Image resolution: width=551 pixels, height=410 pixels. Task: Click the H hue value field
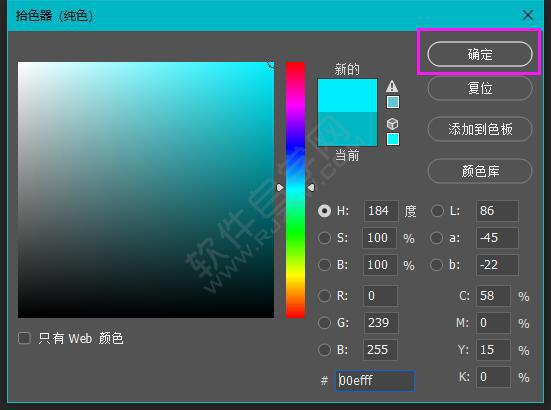click(381, 211)
